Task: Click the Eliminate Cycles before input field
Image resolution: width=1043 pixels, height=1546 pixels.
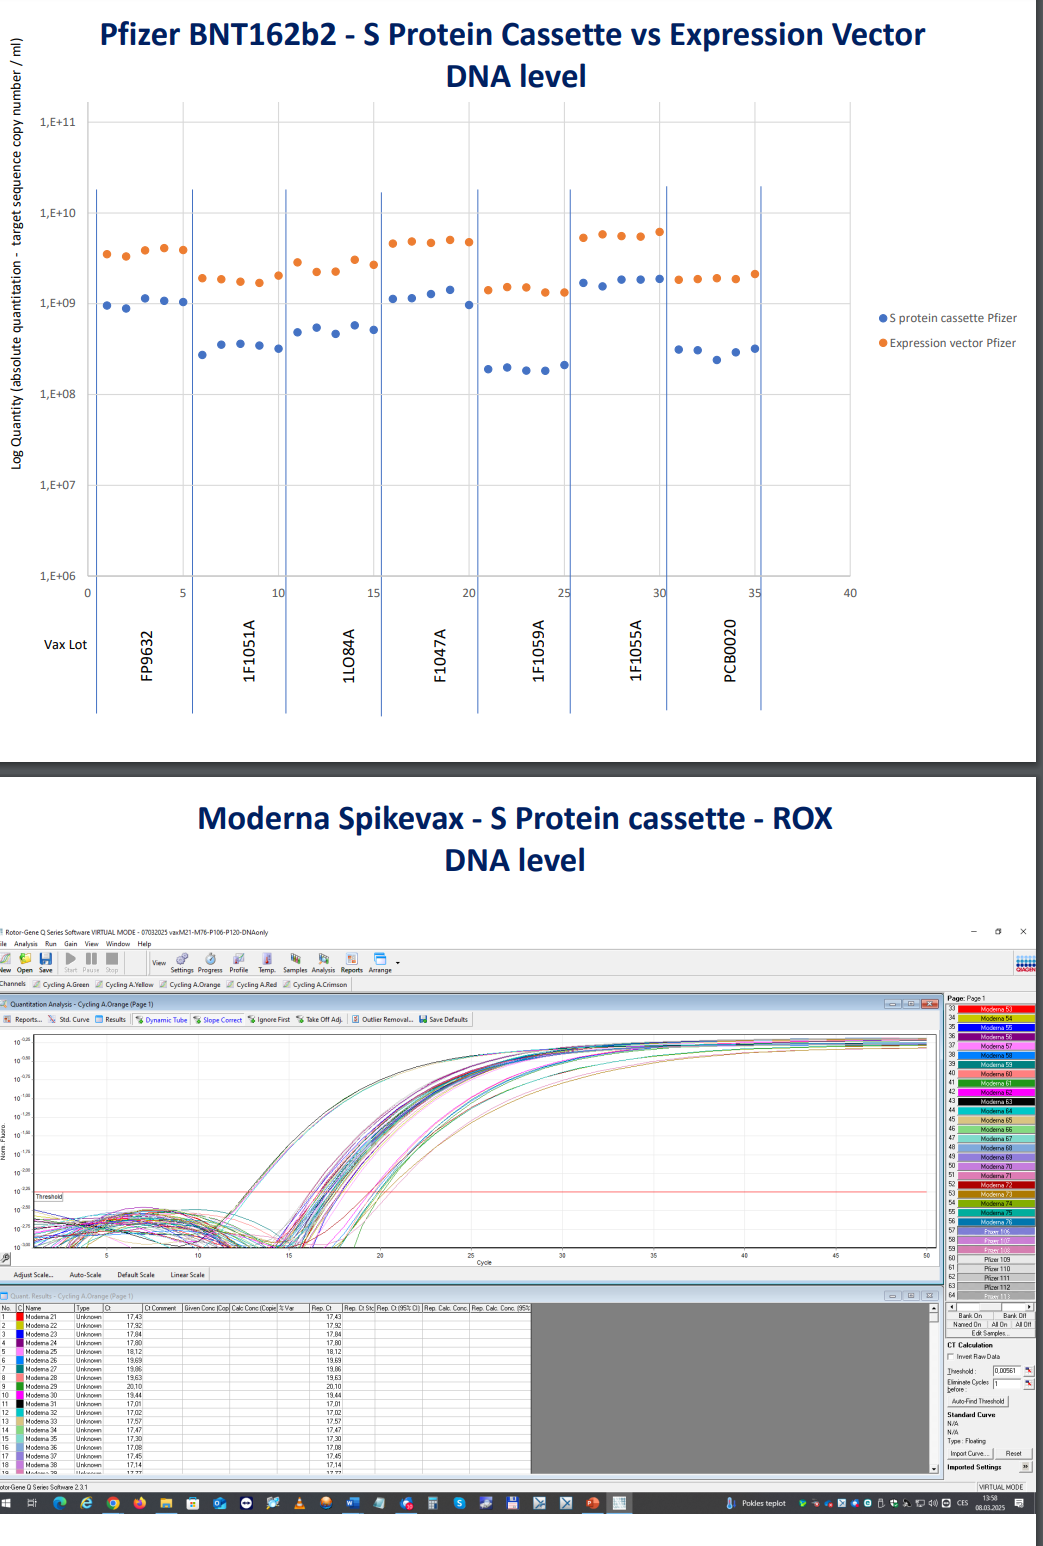Action: [1006, 1384]
